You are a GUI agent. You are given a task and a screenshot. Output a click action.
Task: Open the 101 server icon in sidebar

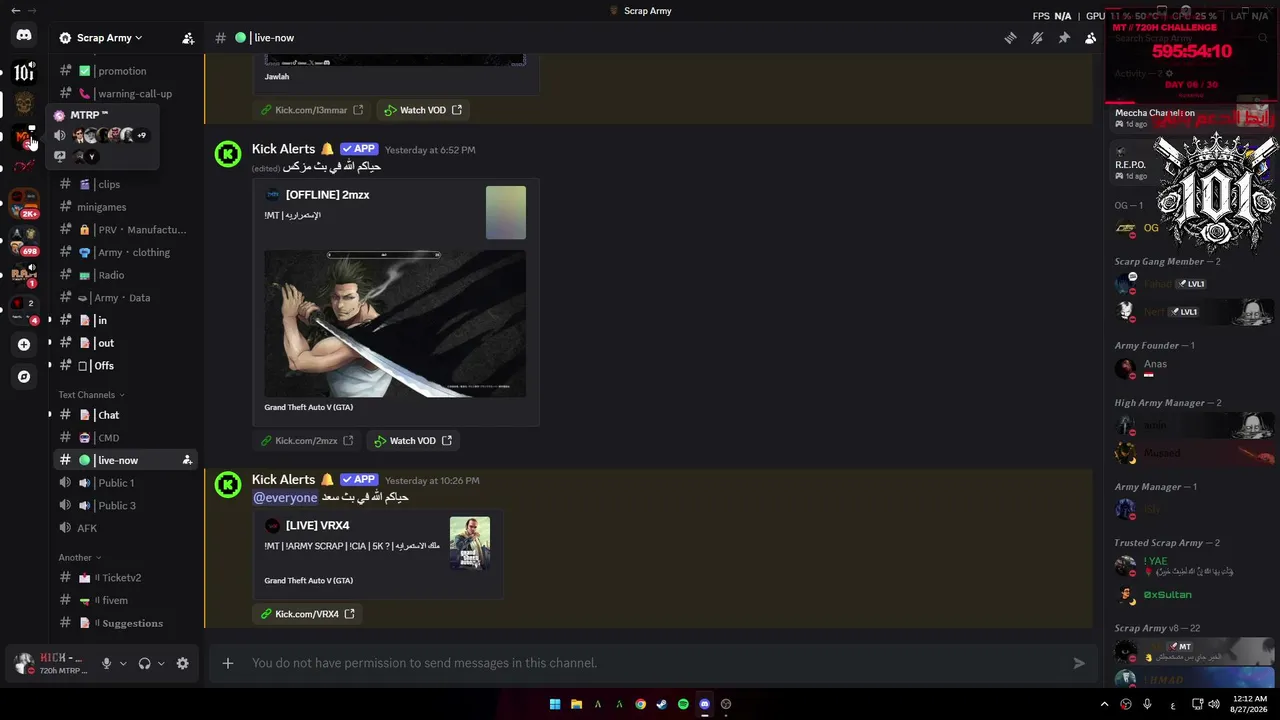[24, 72]
